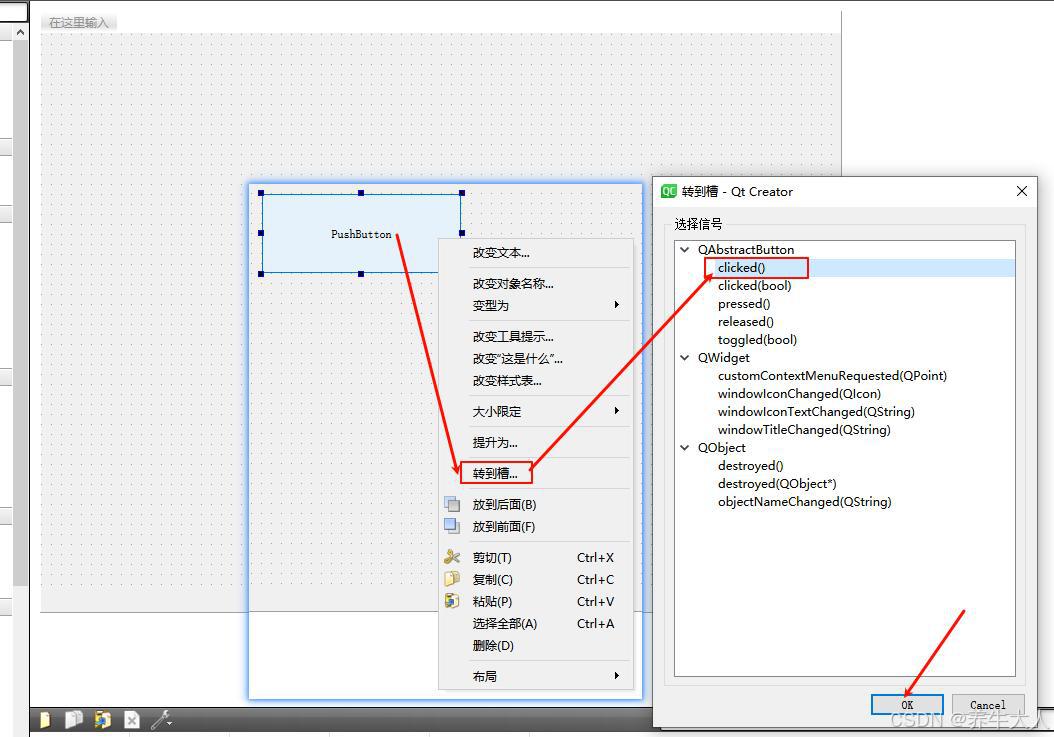Select objectNameChanged(QString) signal

tap(805, 502)
